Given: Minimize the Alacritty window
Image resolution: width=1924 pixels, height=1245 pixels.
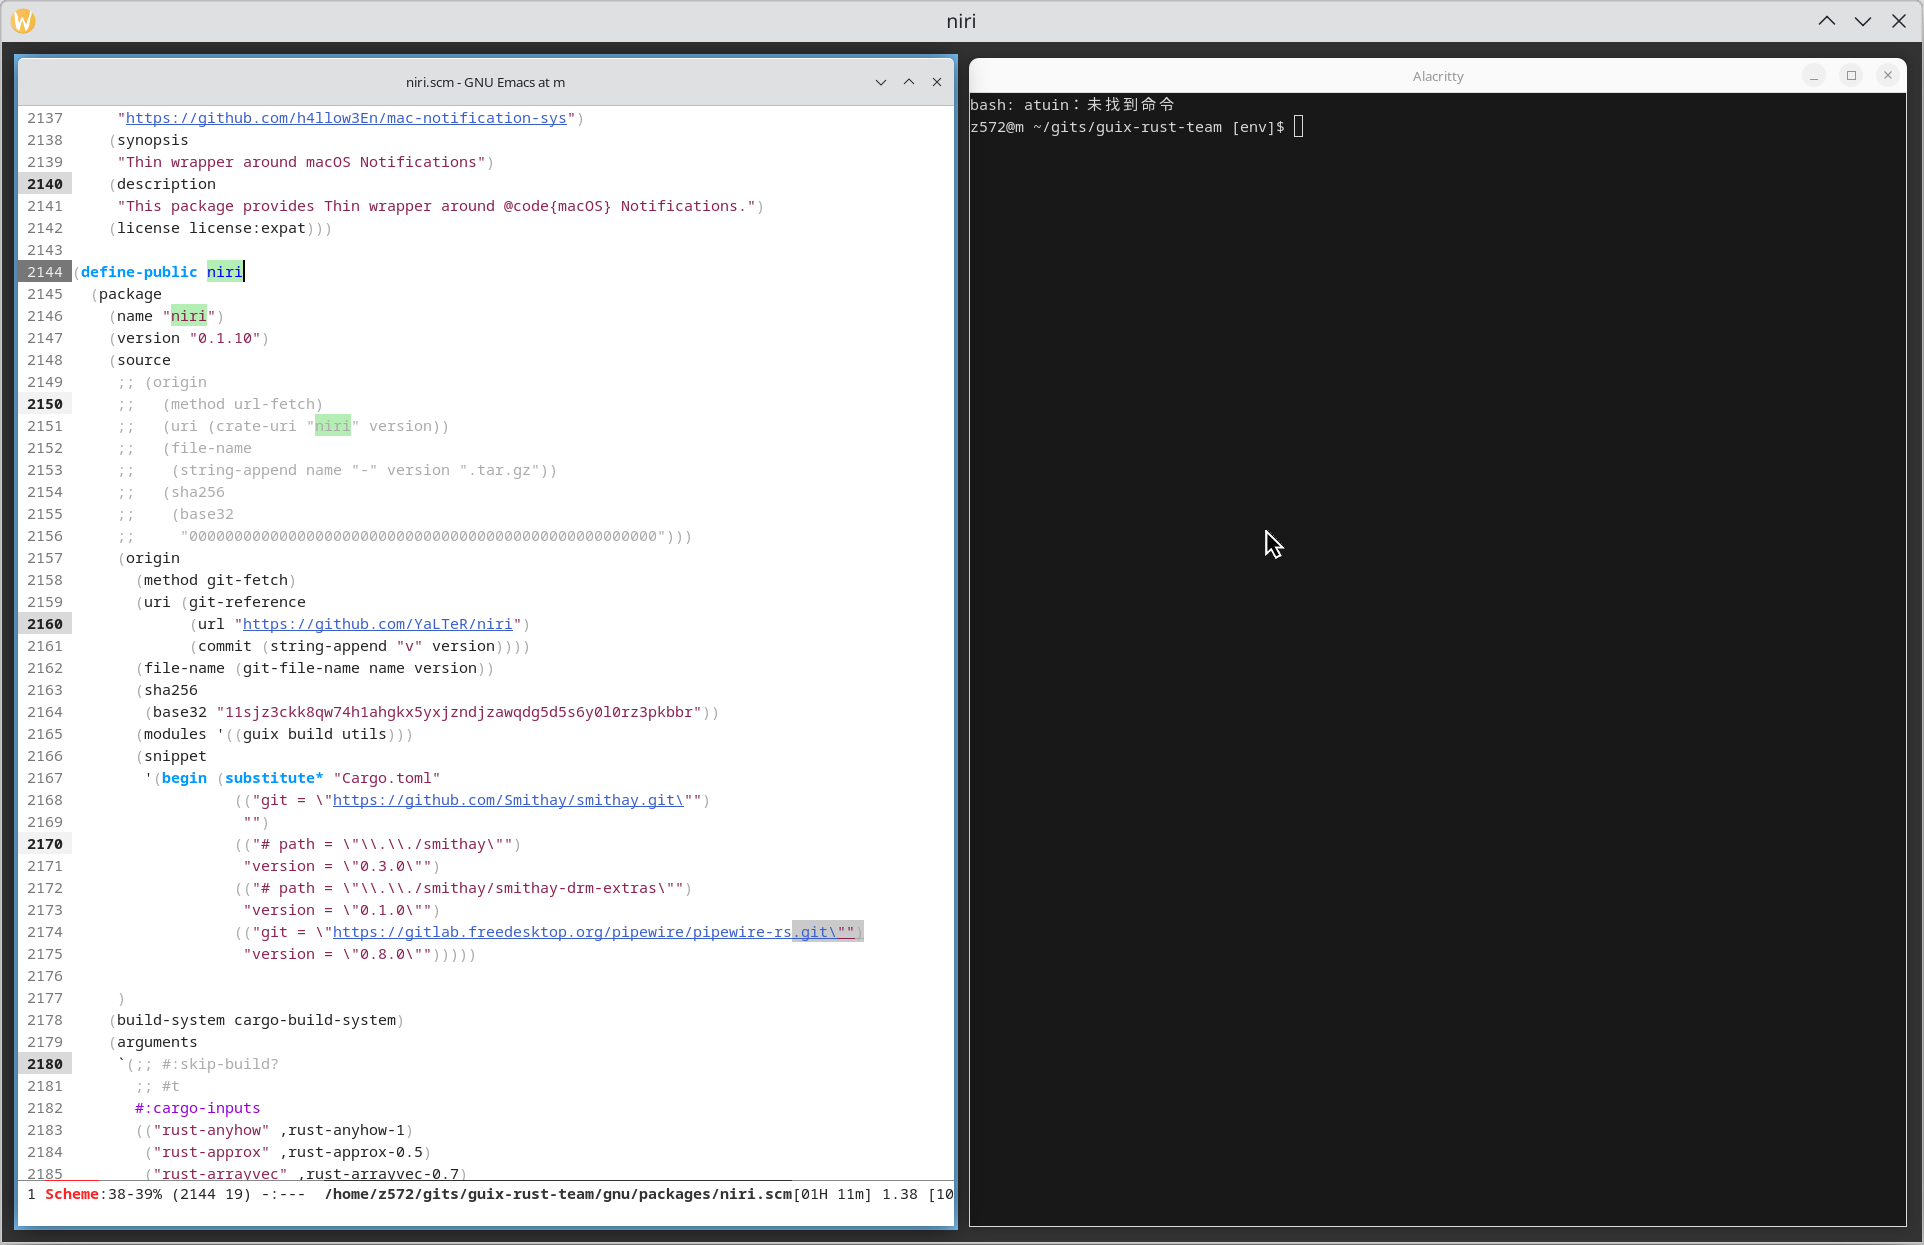Looking at the screenshot, I should 1814,76.
